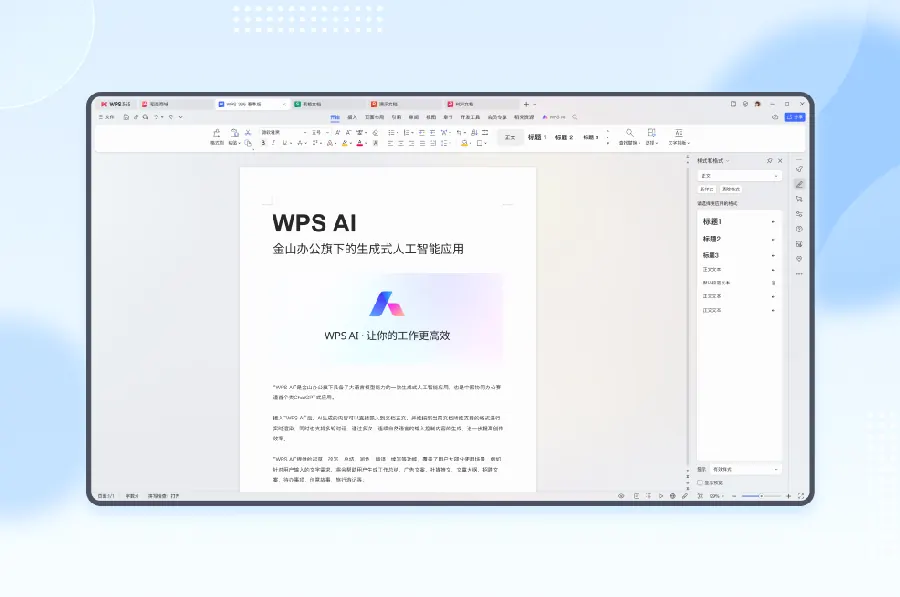Open the font size combo box

coord(320,133)
